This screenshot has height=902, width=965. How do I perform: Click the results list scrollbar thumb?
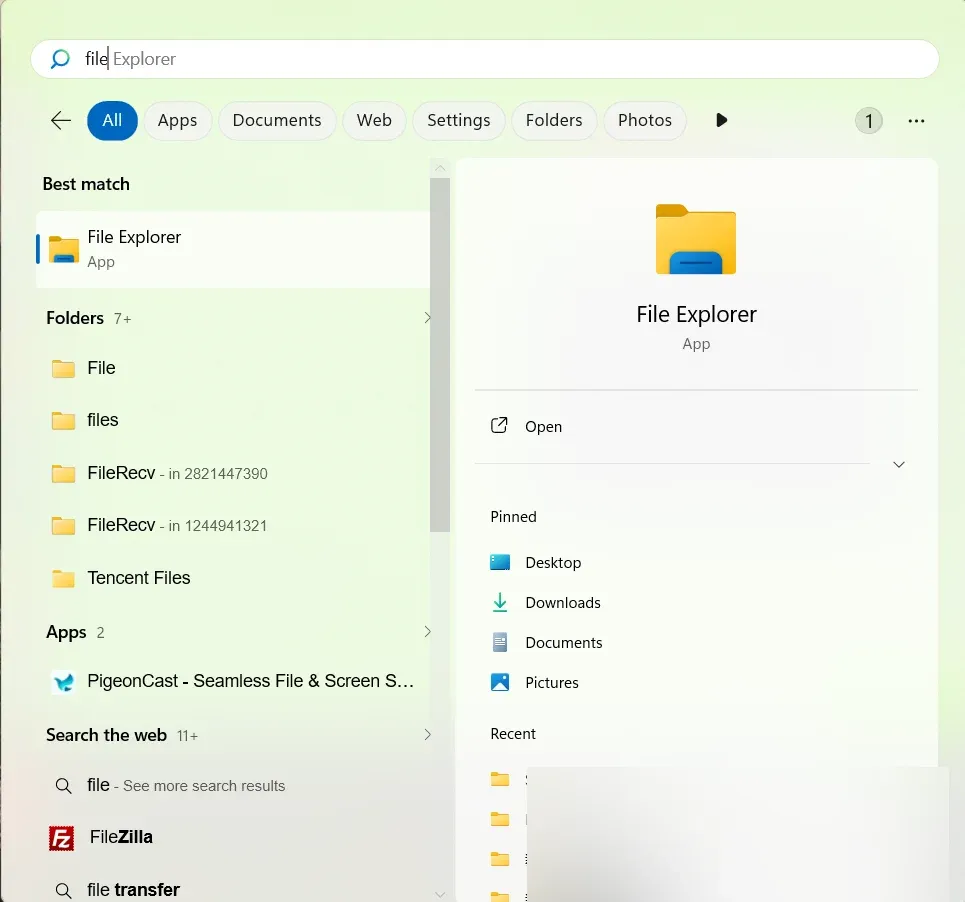click(x=439, y=355)
